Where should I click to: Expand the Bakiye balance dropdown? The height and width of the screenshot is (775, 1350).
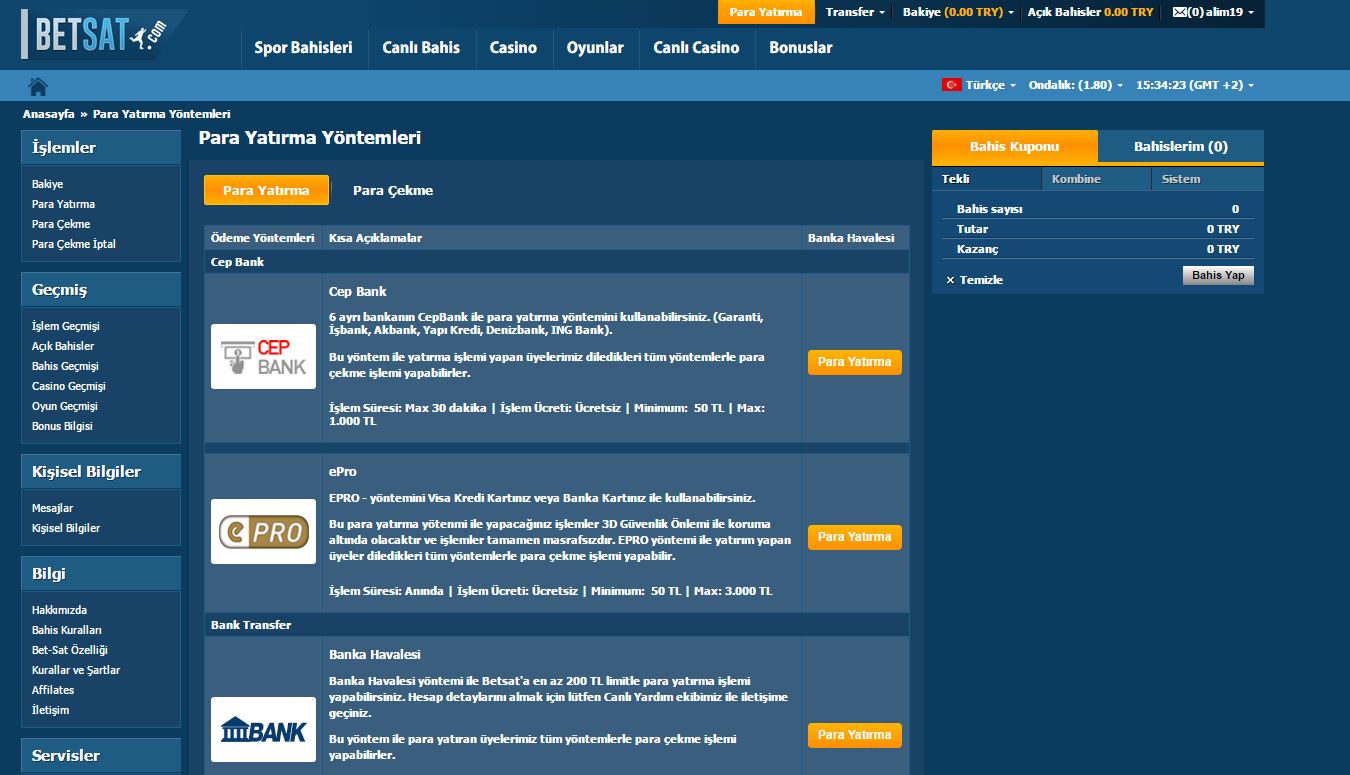click(x=958, y=12)
